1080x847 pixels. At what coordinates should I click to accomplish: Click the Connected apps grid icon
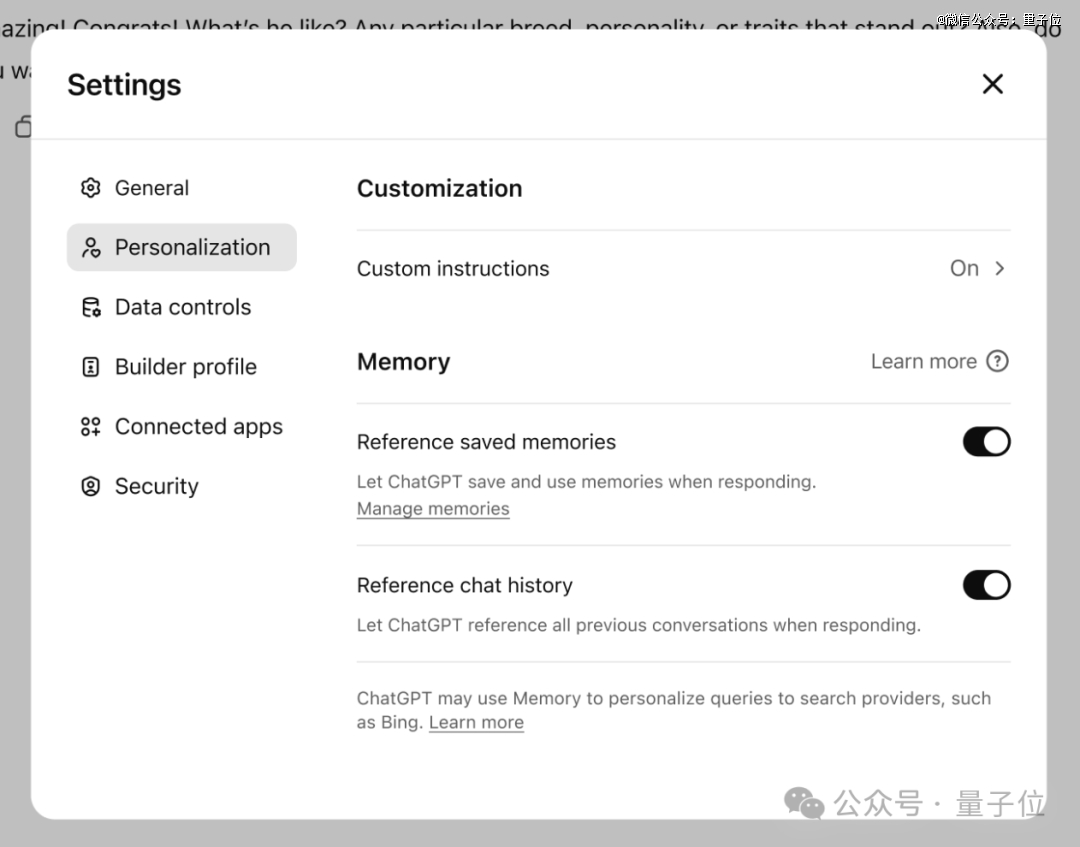91,427
